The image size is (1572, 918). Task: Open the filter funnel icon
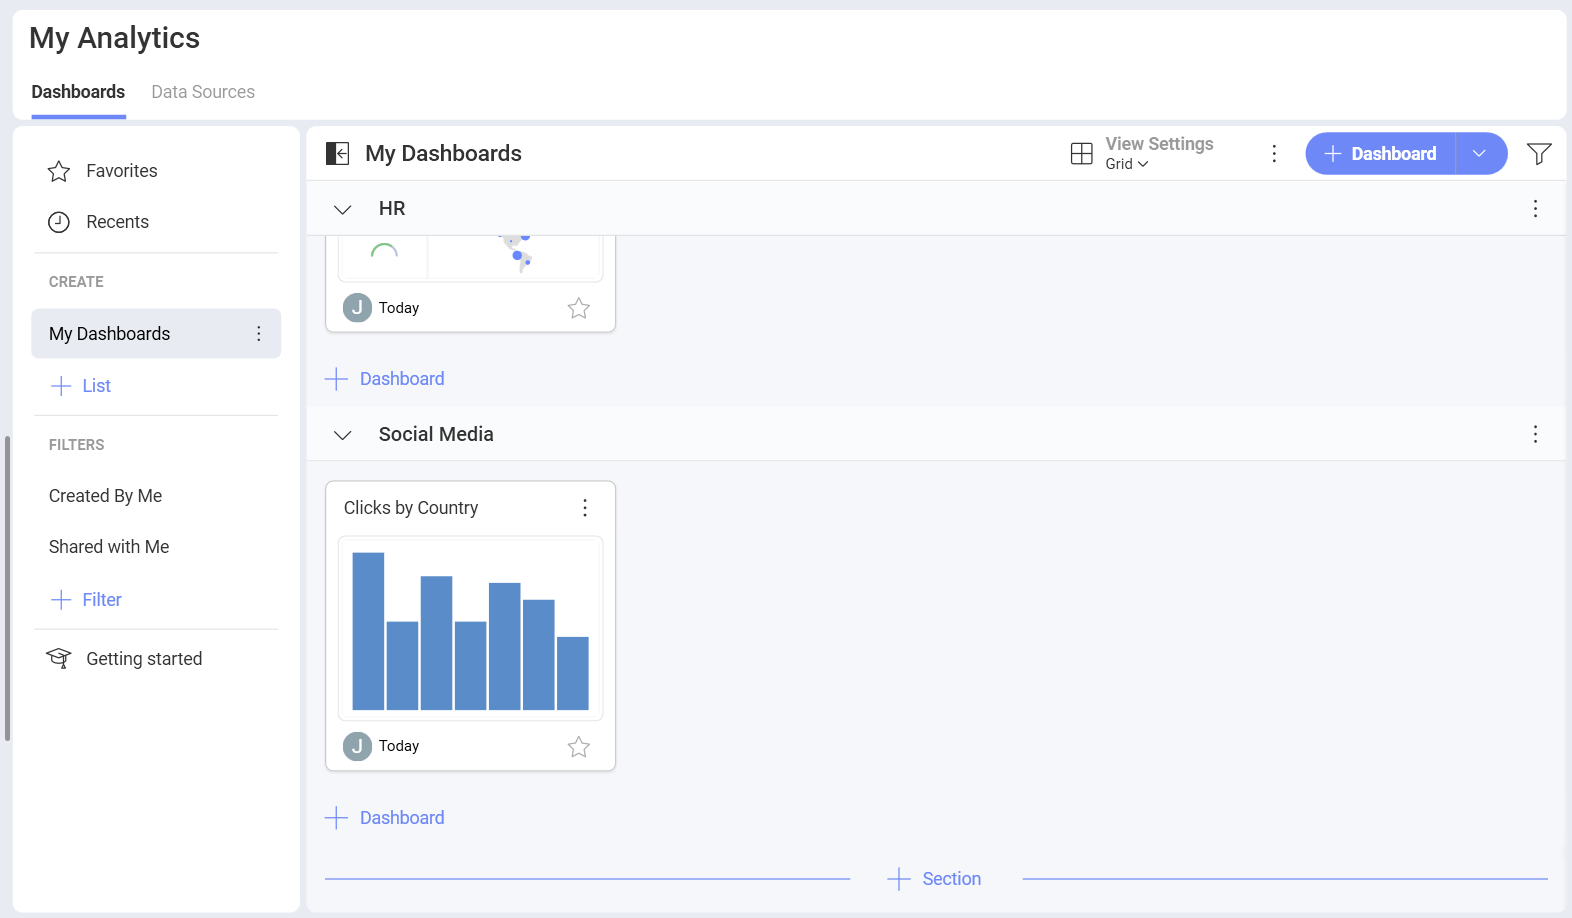[1539, 153]
